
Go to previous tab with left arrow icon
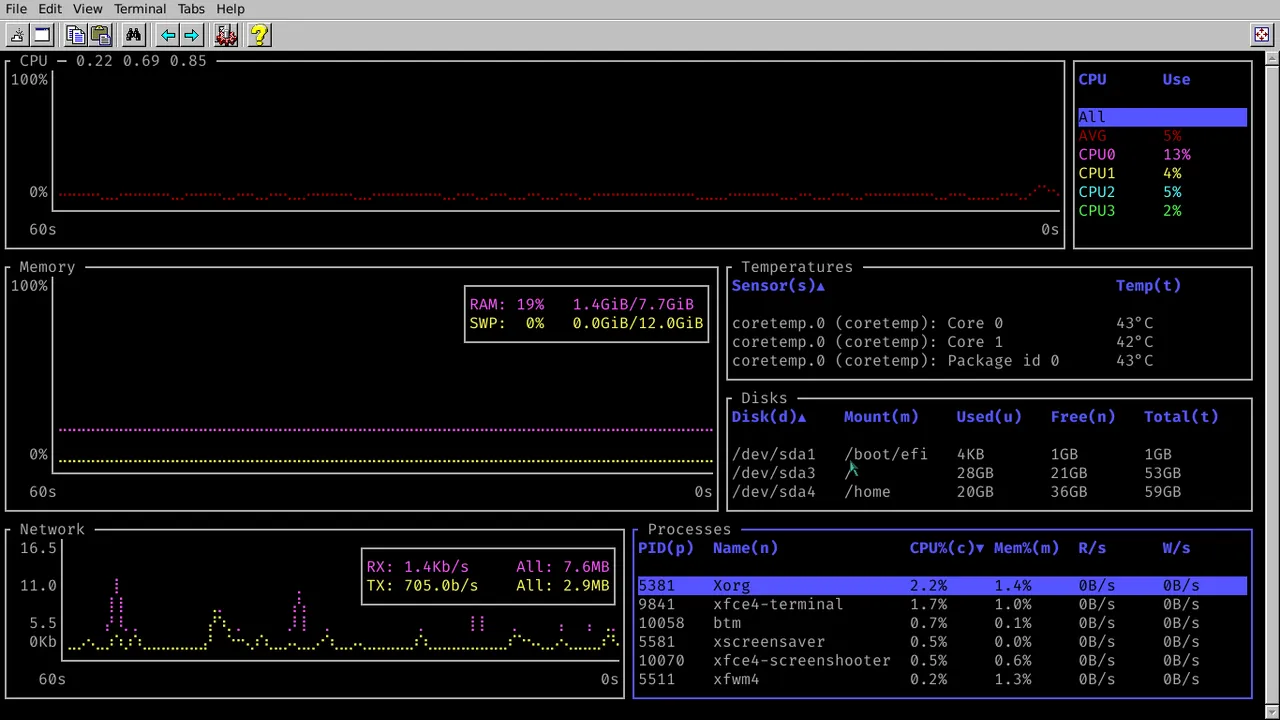point(168,35)
